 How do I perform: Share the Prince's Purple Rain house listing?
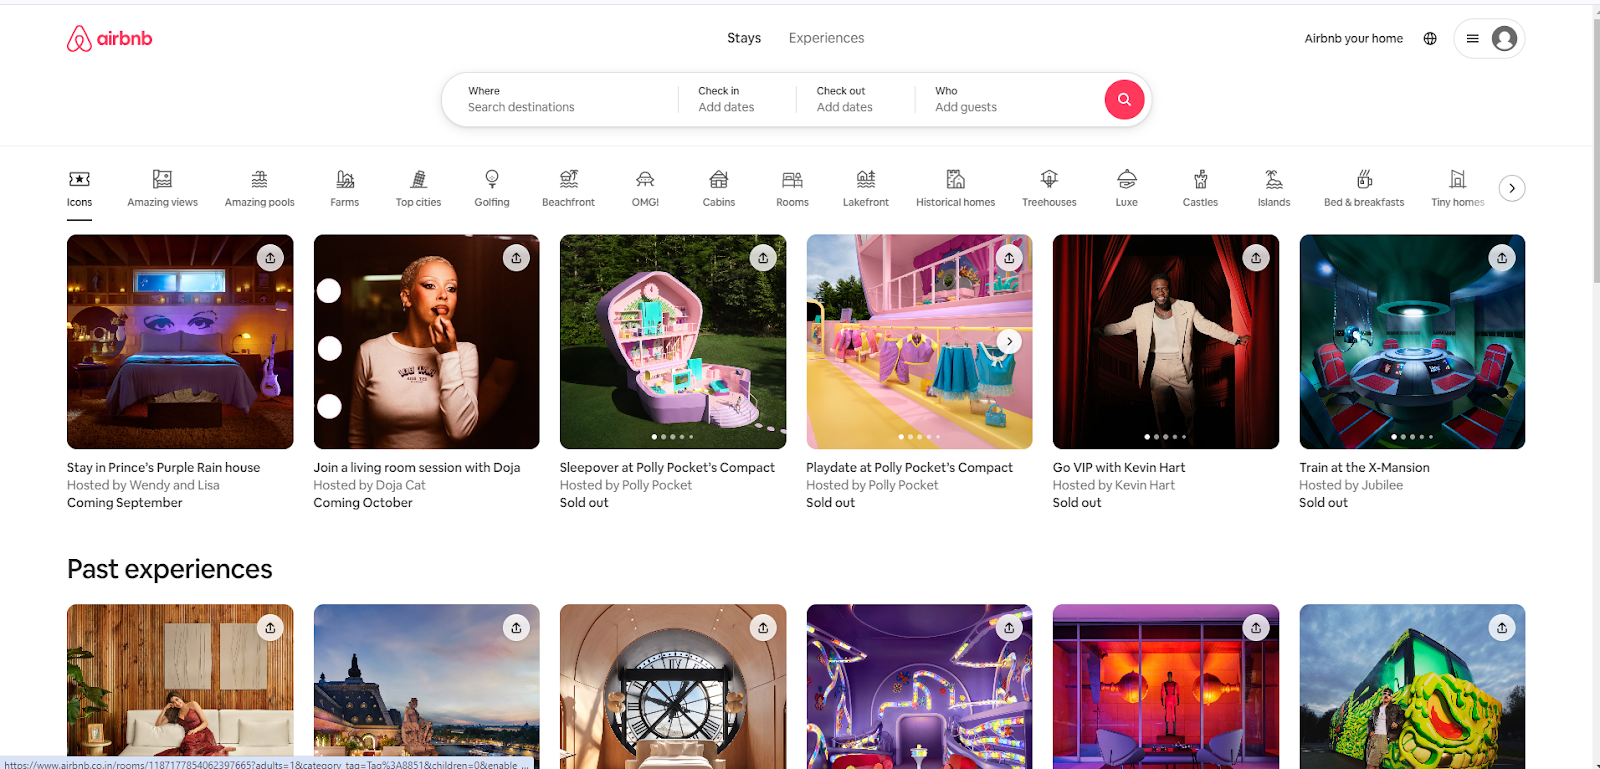[270, 258]
